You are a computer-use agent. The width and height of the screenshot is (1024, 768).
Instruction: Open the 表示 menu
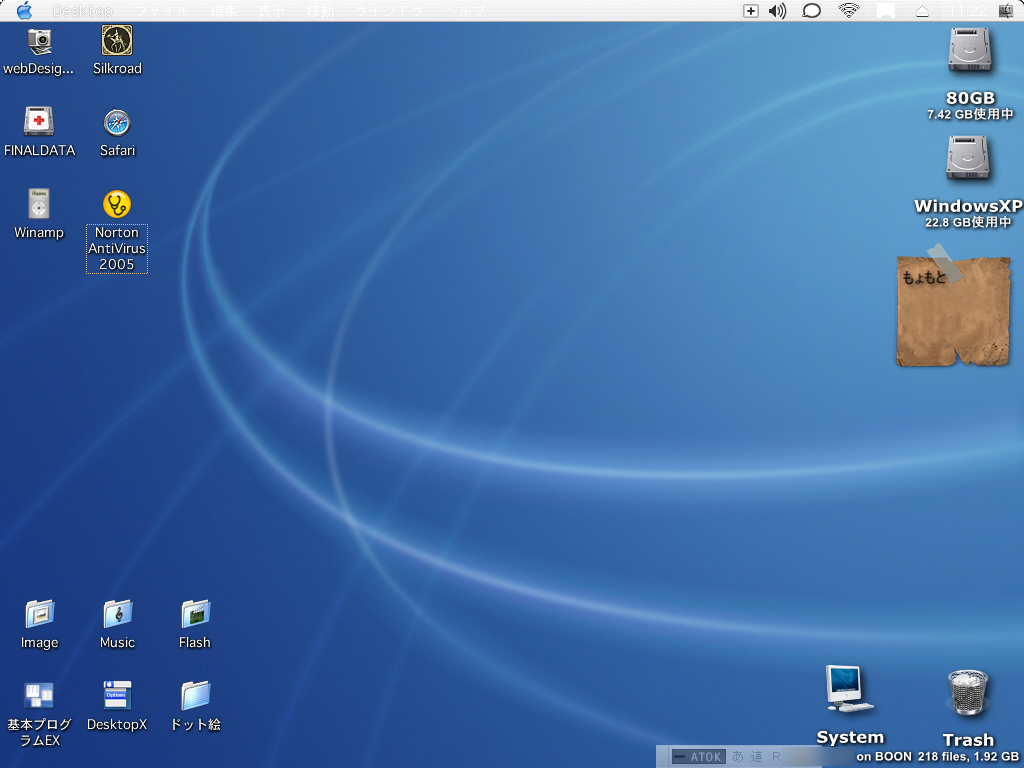point(272,11)
